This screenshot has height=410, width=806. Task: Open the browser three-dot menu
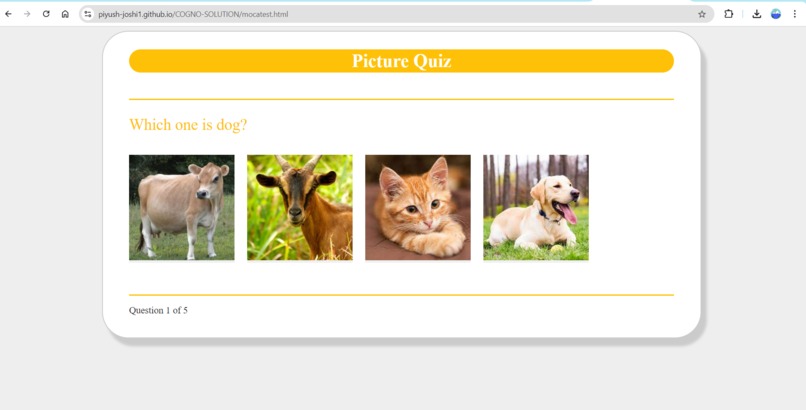[x=795, y=14]
